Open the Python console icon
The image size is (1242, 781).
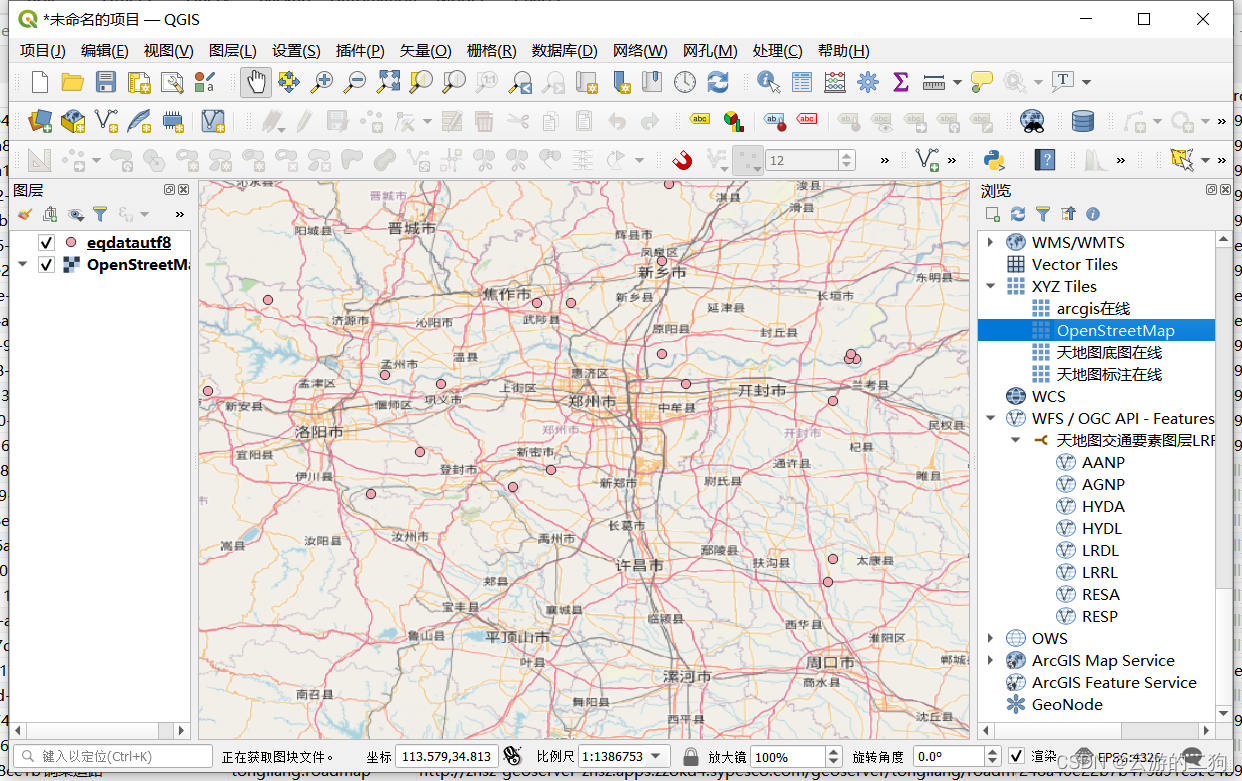[994, 160]
